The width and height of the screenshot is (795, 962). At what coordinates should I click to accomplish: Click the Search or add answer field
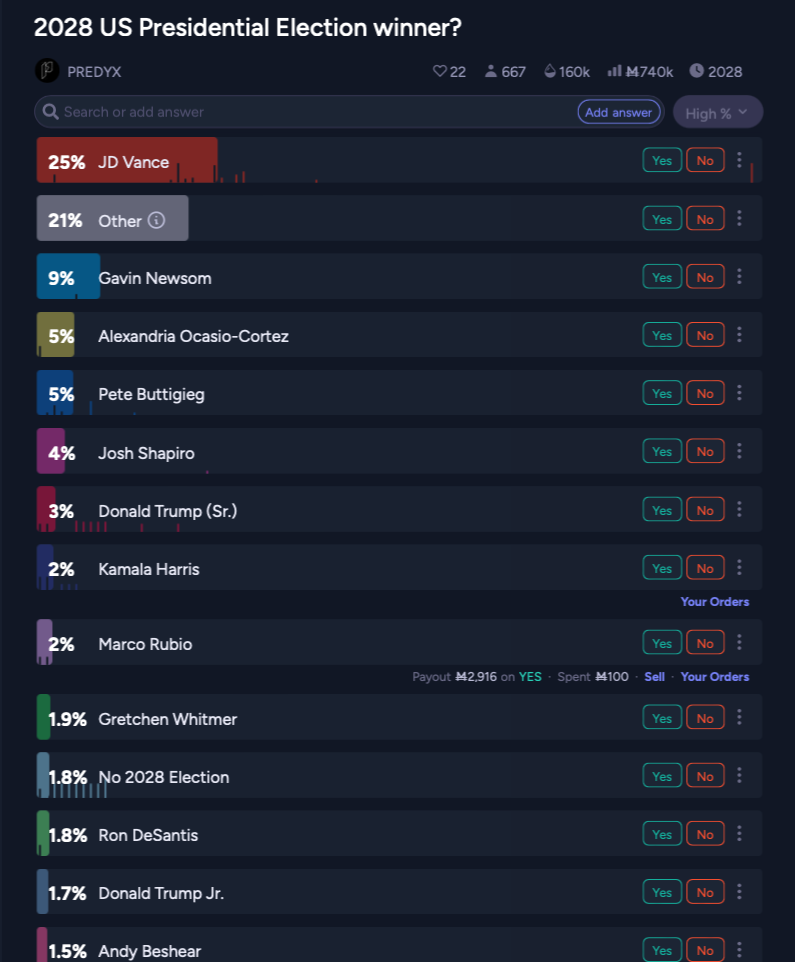coord(300,112)
